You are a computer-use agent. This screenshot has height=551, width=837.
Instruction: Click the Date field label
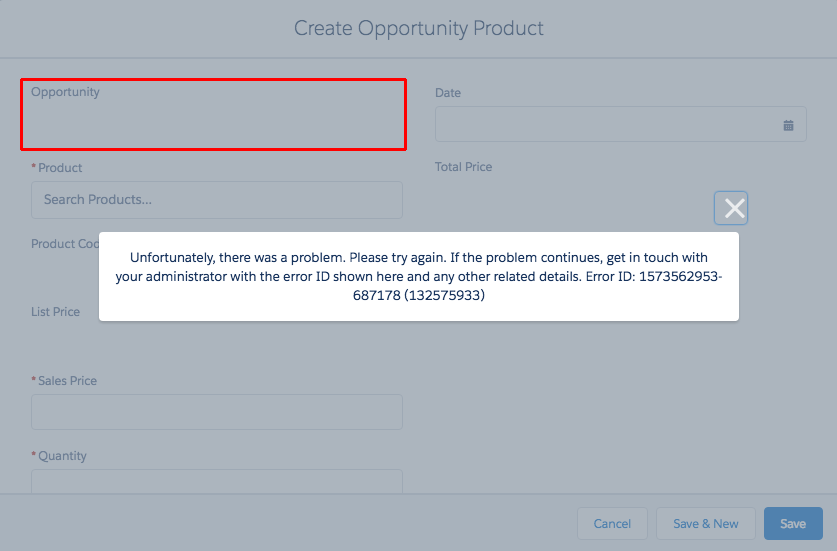point(448,93)
